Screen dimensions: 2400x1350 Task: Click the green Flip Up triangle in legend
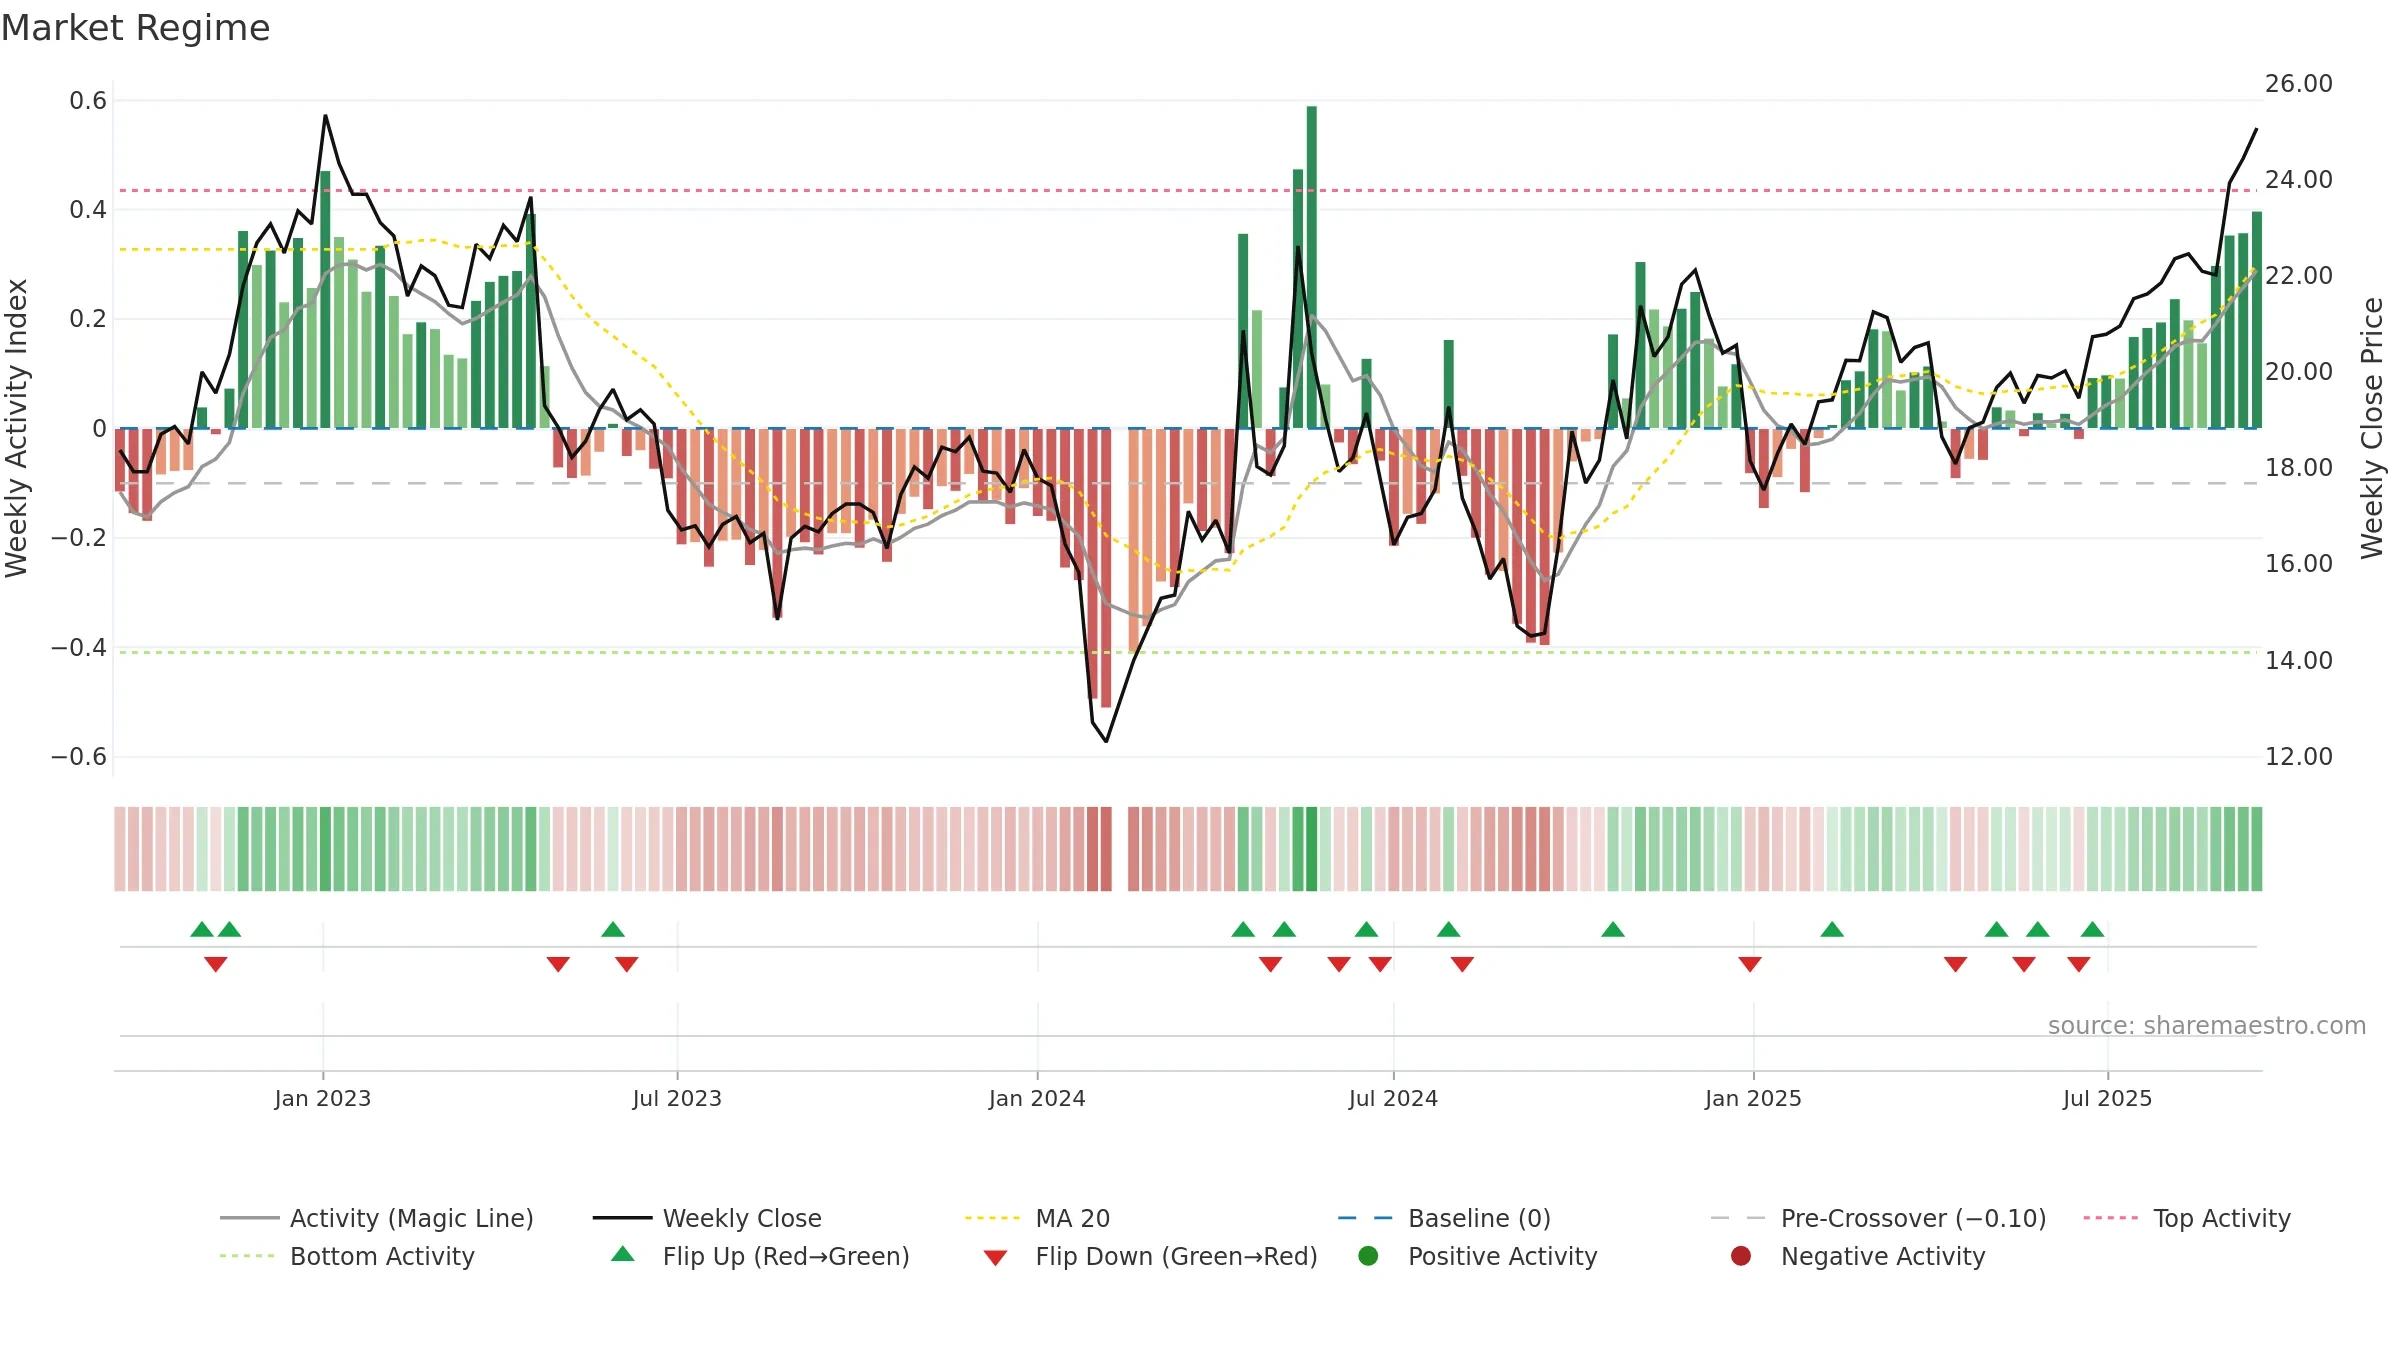pos(623,1254)
